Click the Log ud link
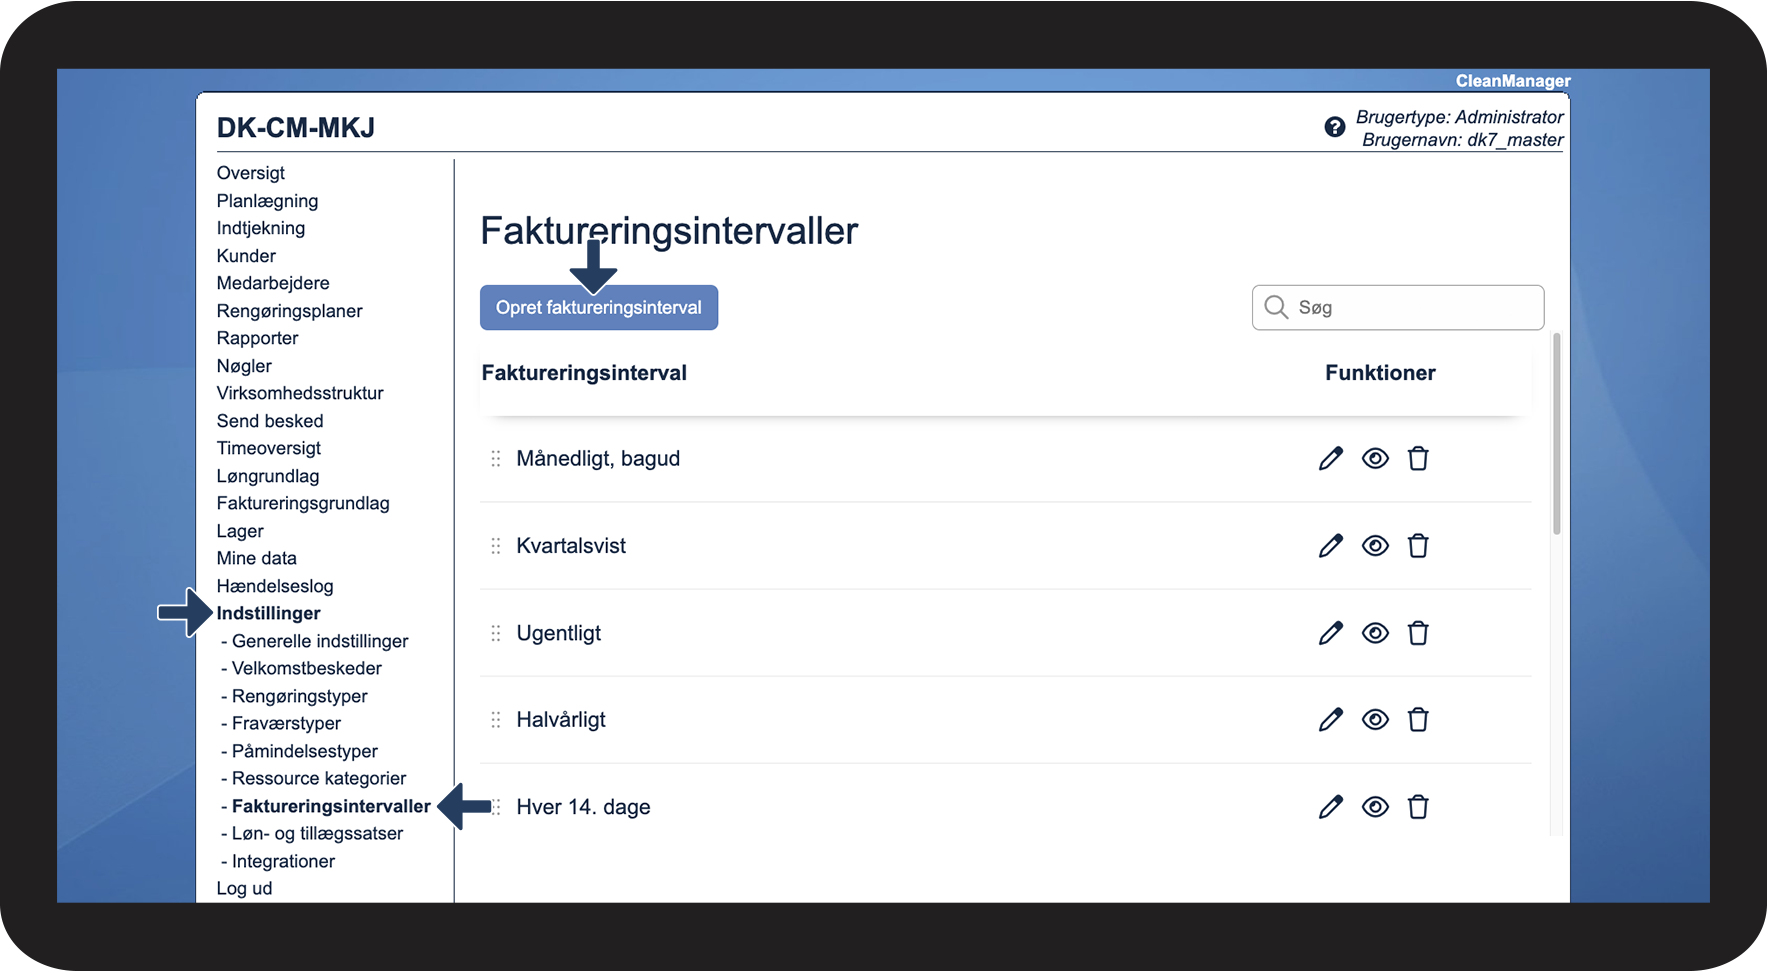 pos(244,888)
